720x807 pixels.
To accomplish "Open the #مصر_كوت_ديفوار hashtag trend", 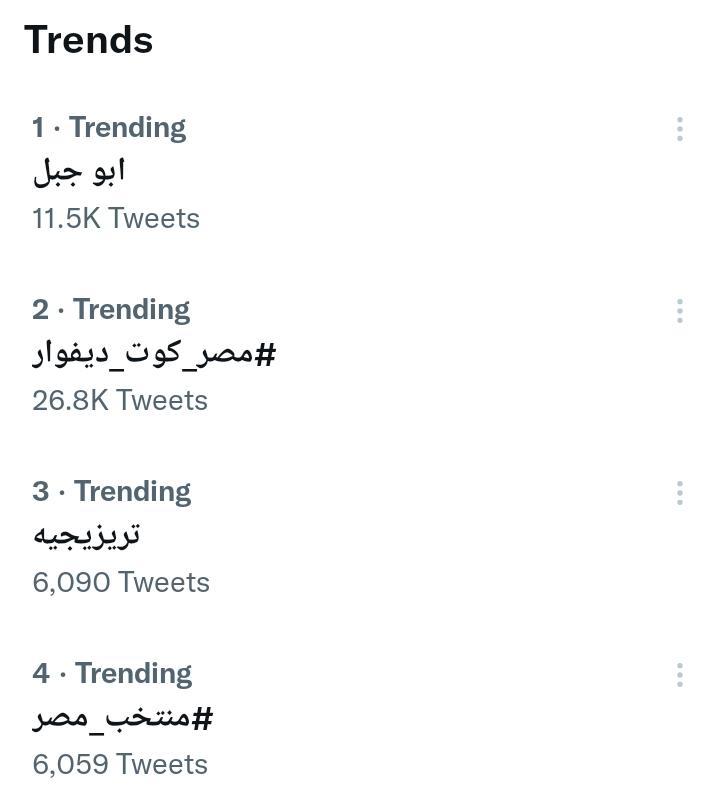I will click(153, 354).
